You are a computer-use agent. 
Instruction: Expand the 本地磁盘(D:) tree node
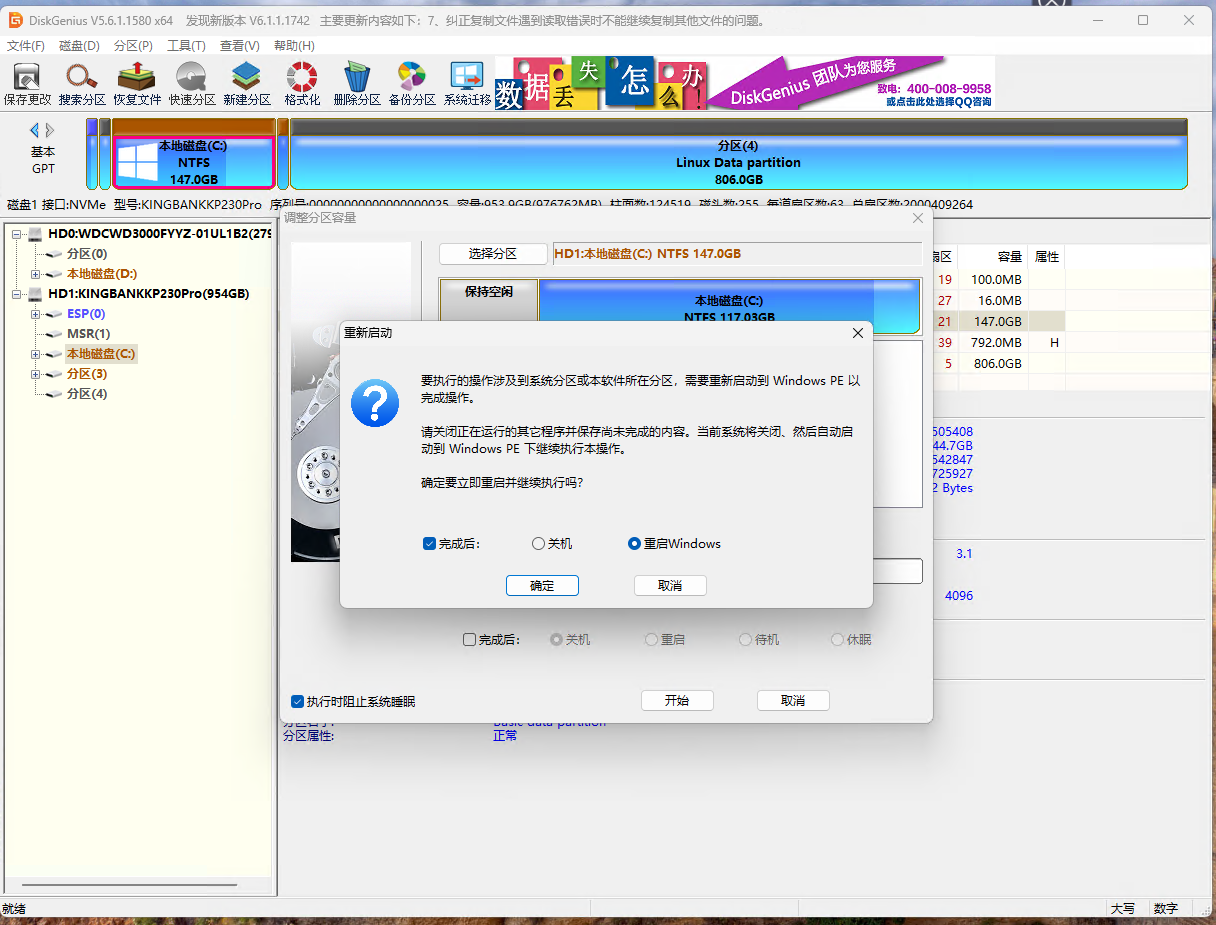(36, 274)
